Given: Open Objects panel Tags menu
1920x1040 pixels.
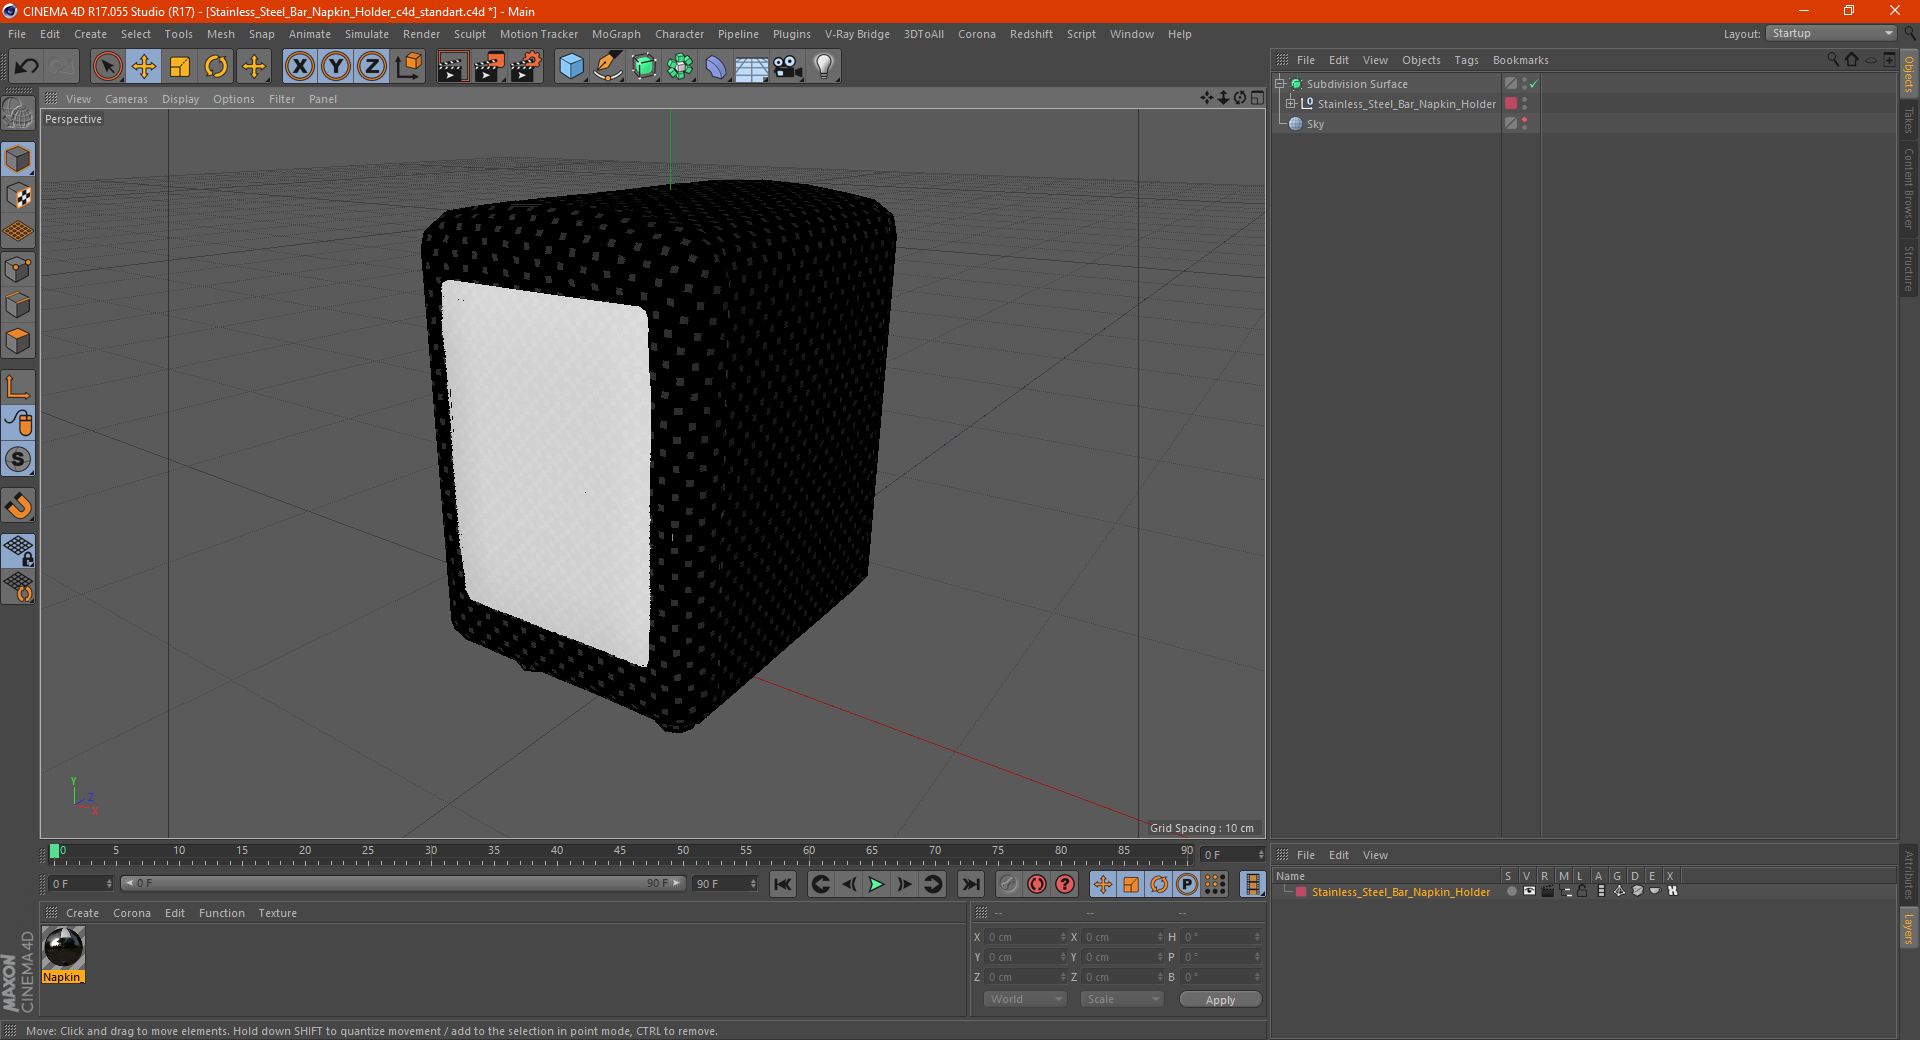Looking at the screenshot, I should pyautogui.click(x=1466, y=60).
